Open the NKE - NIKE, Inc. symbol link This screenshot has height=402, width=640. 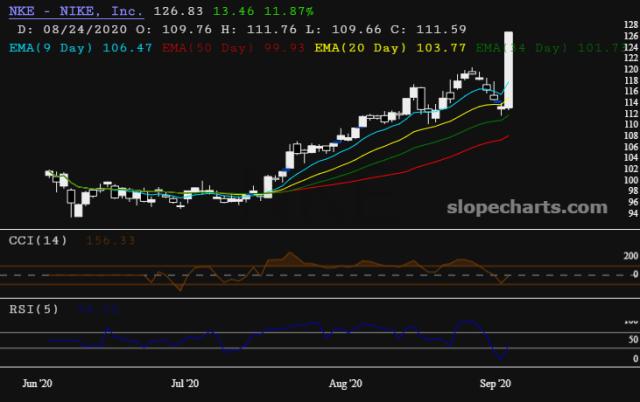pos(76,11)
